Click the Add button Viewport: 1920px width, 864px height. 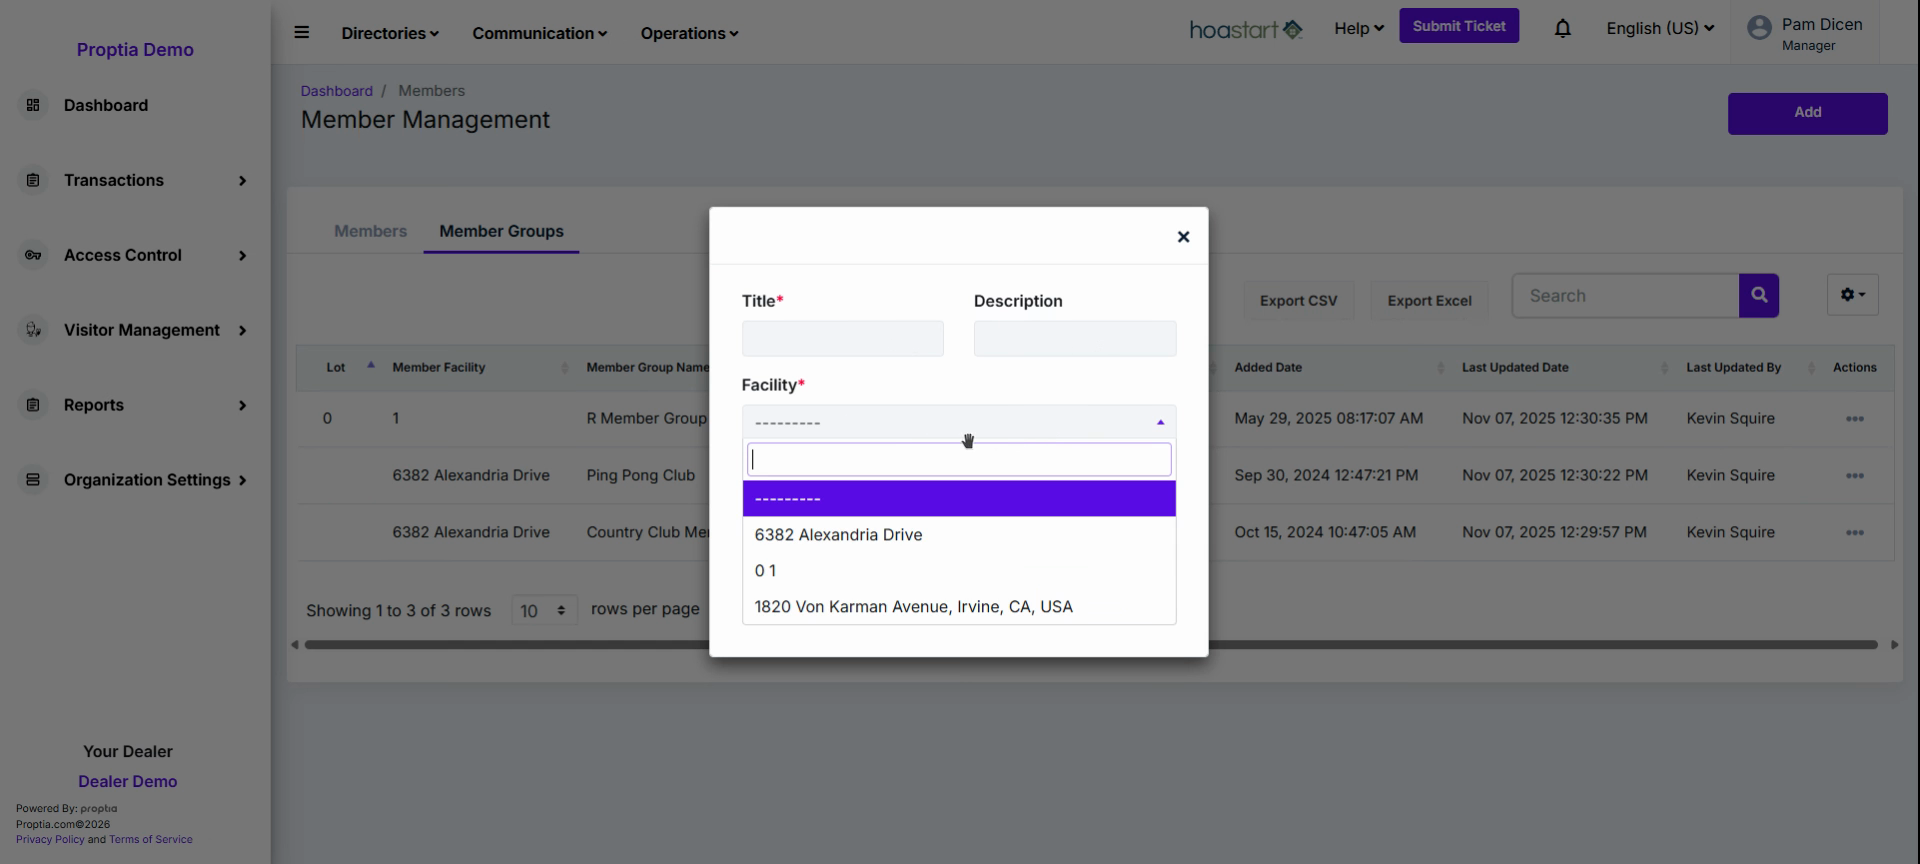pyautogui.click(x=1807, y=113)
